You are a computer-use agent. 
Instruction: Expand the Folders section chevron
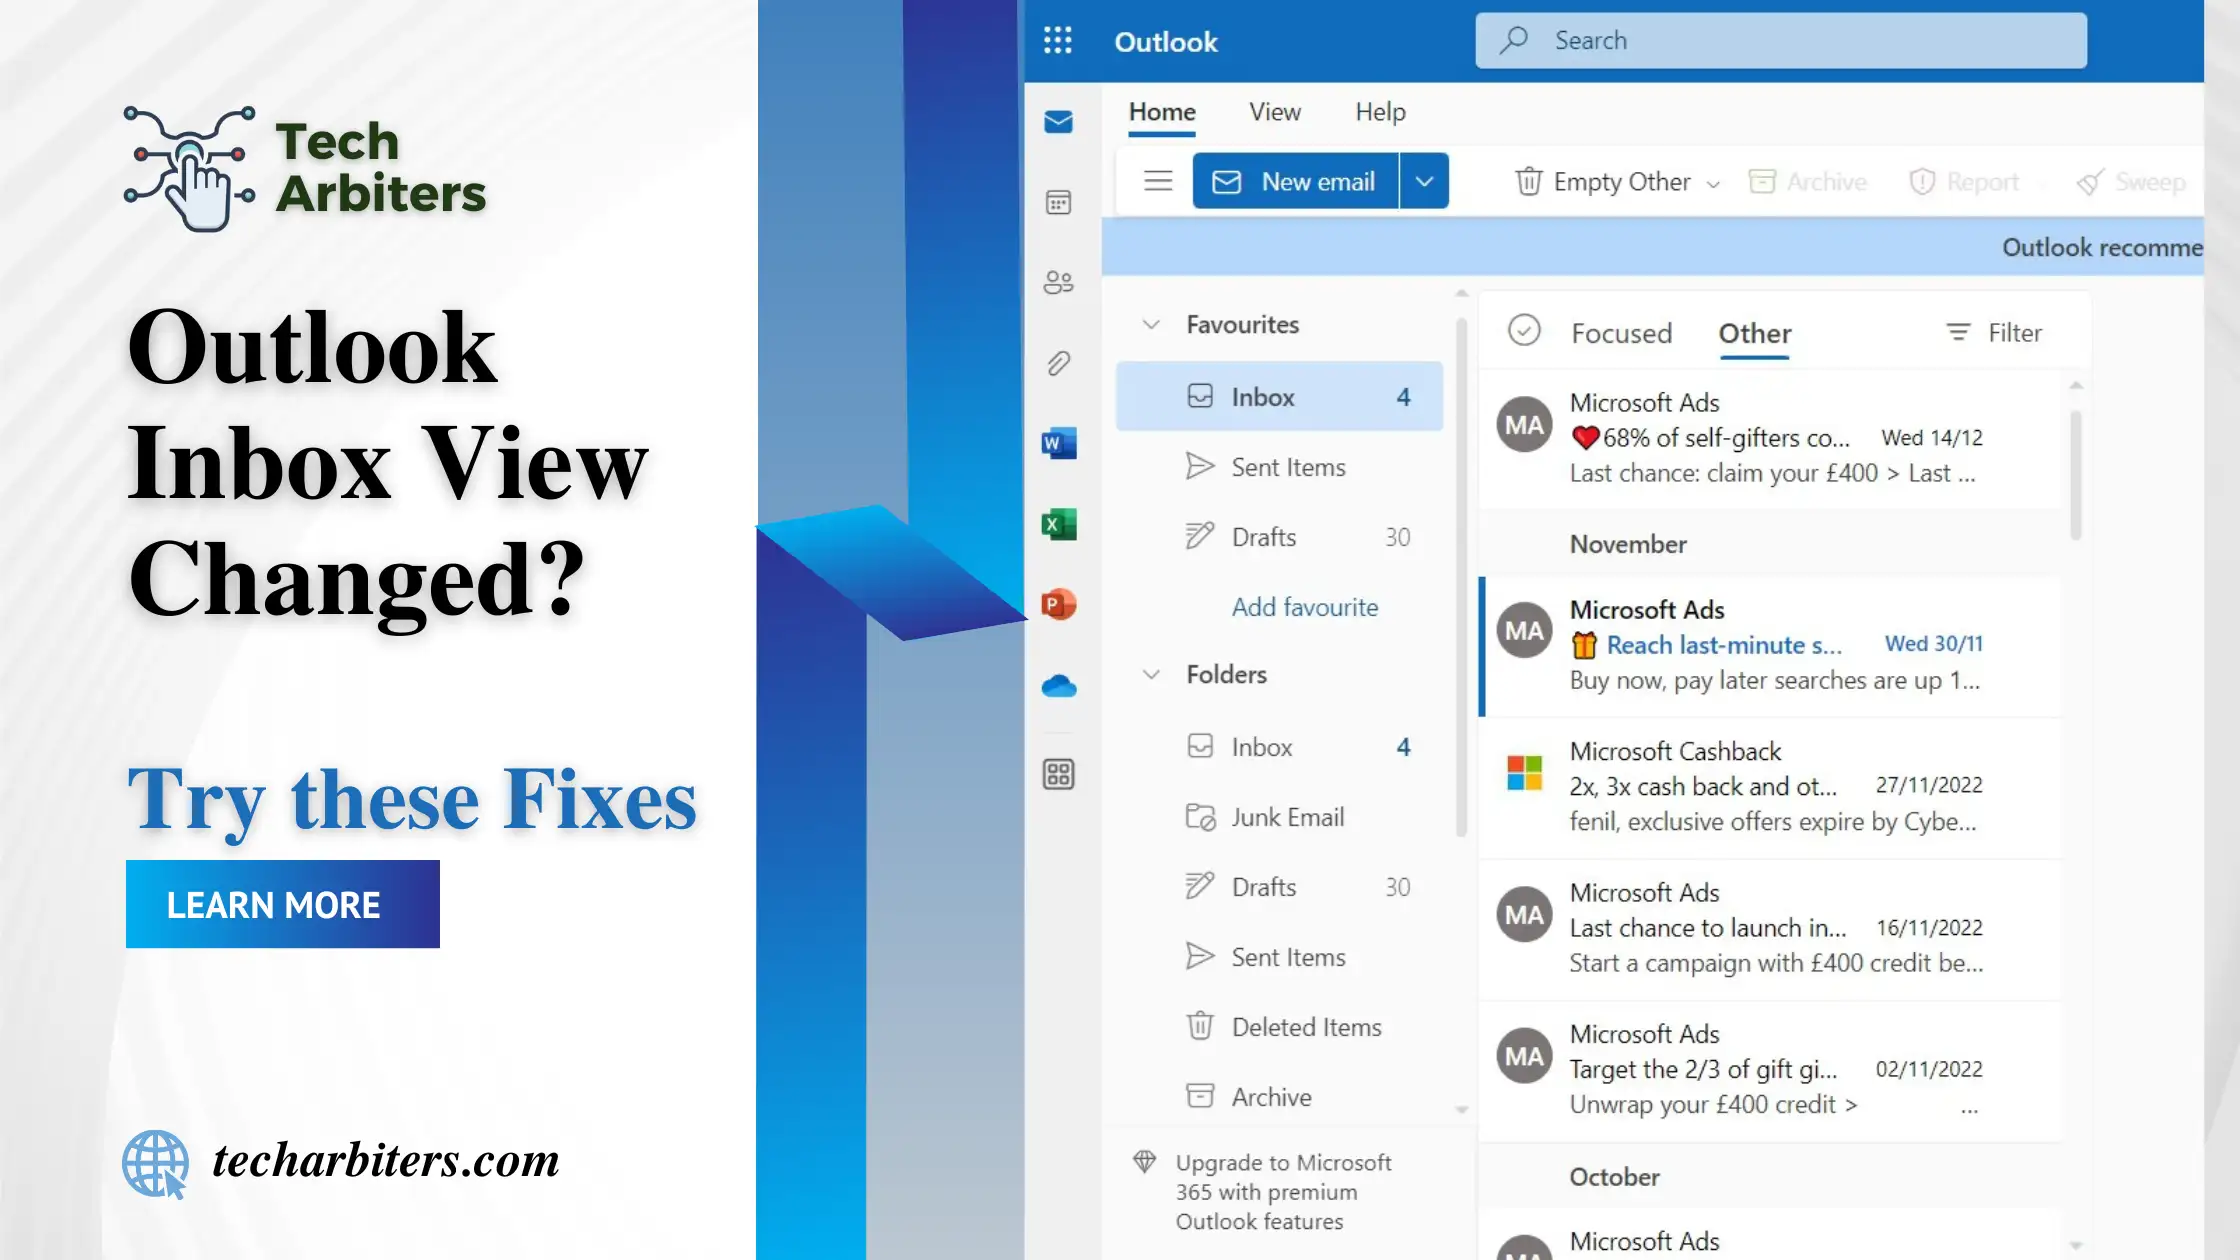coord(1152,674)
